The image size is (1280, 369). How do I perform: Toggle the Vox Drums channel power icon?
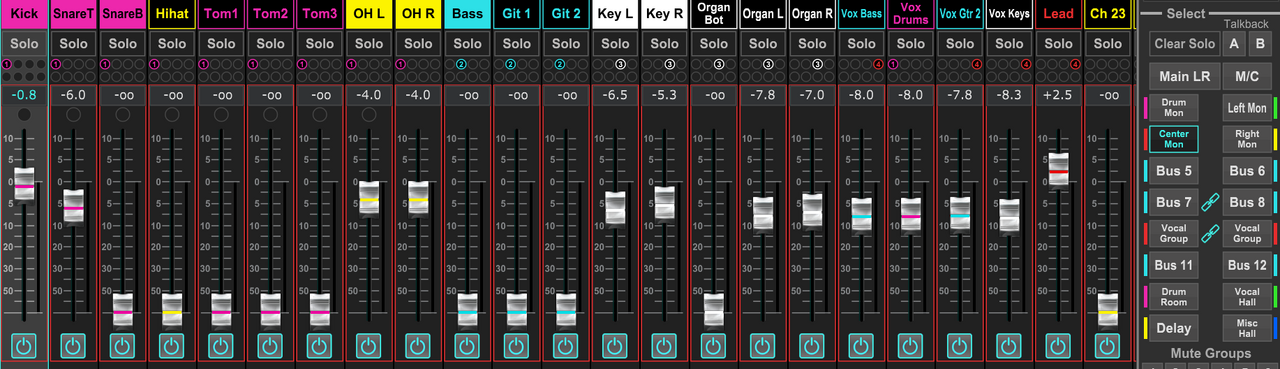point(911,346)
